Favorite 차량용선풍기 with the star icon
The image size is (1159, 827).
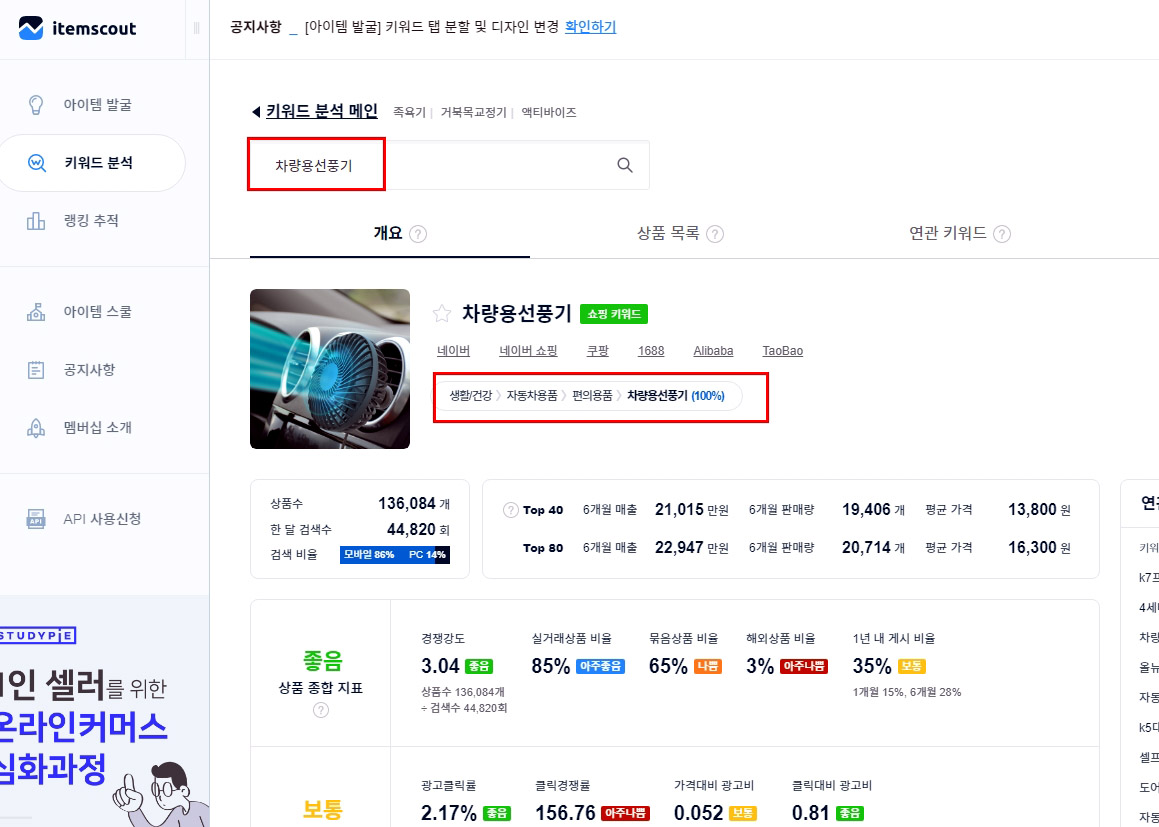pos(442,313)
